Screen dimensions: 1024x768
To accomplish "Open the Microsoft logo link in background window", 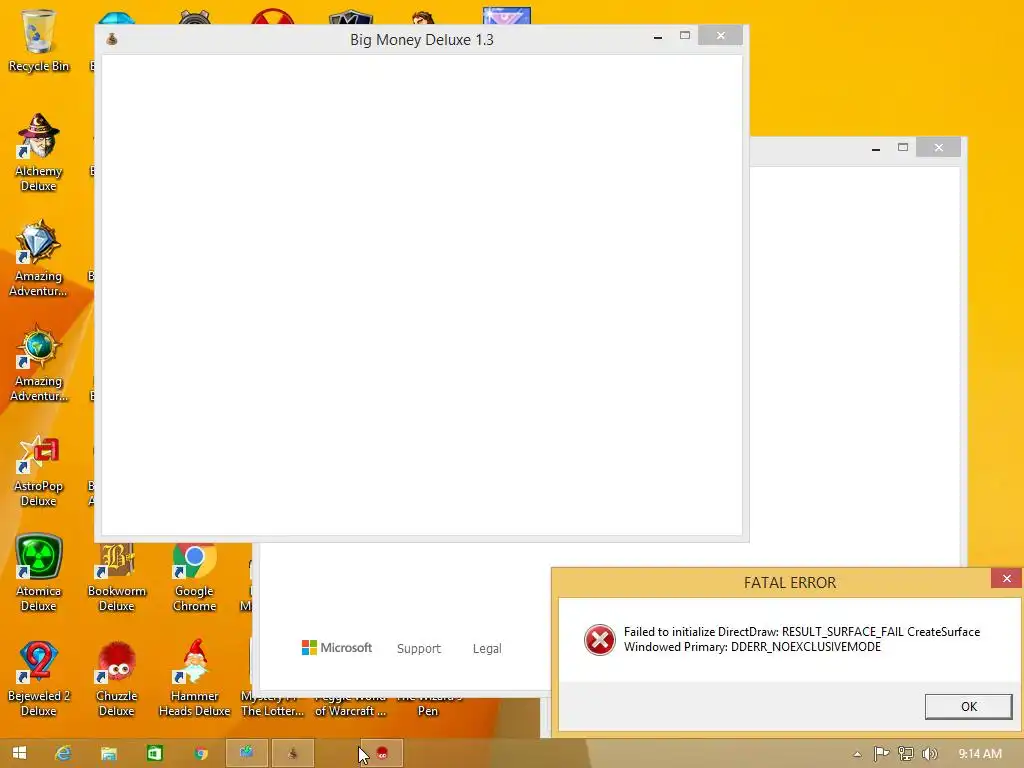I will click(337, 647).
